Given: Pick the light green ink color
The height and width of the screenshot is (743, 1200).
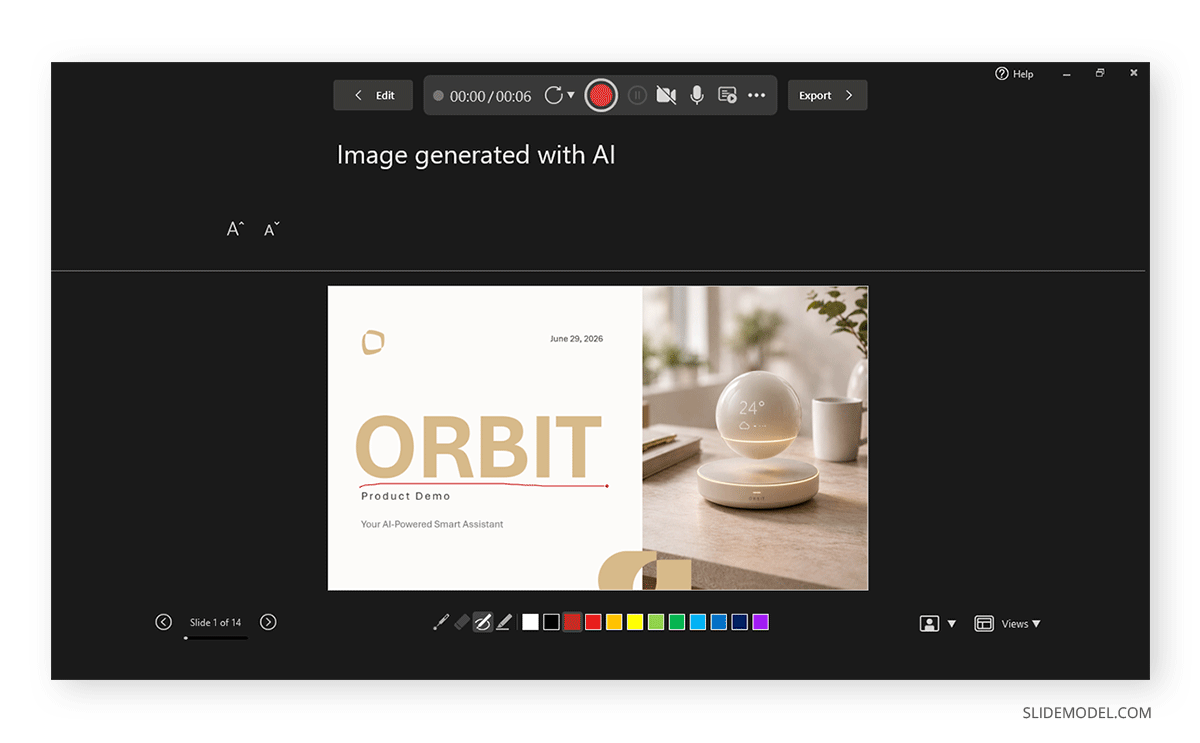Looking at the screenshot, I should [656, 622].
